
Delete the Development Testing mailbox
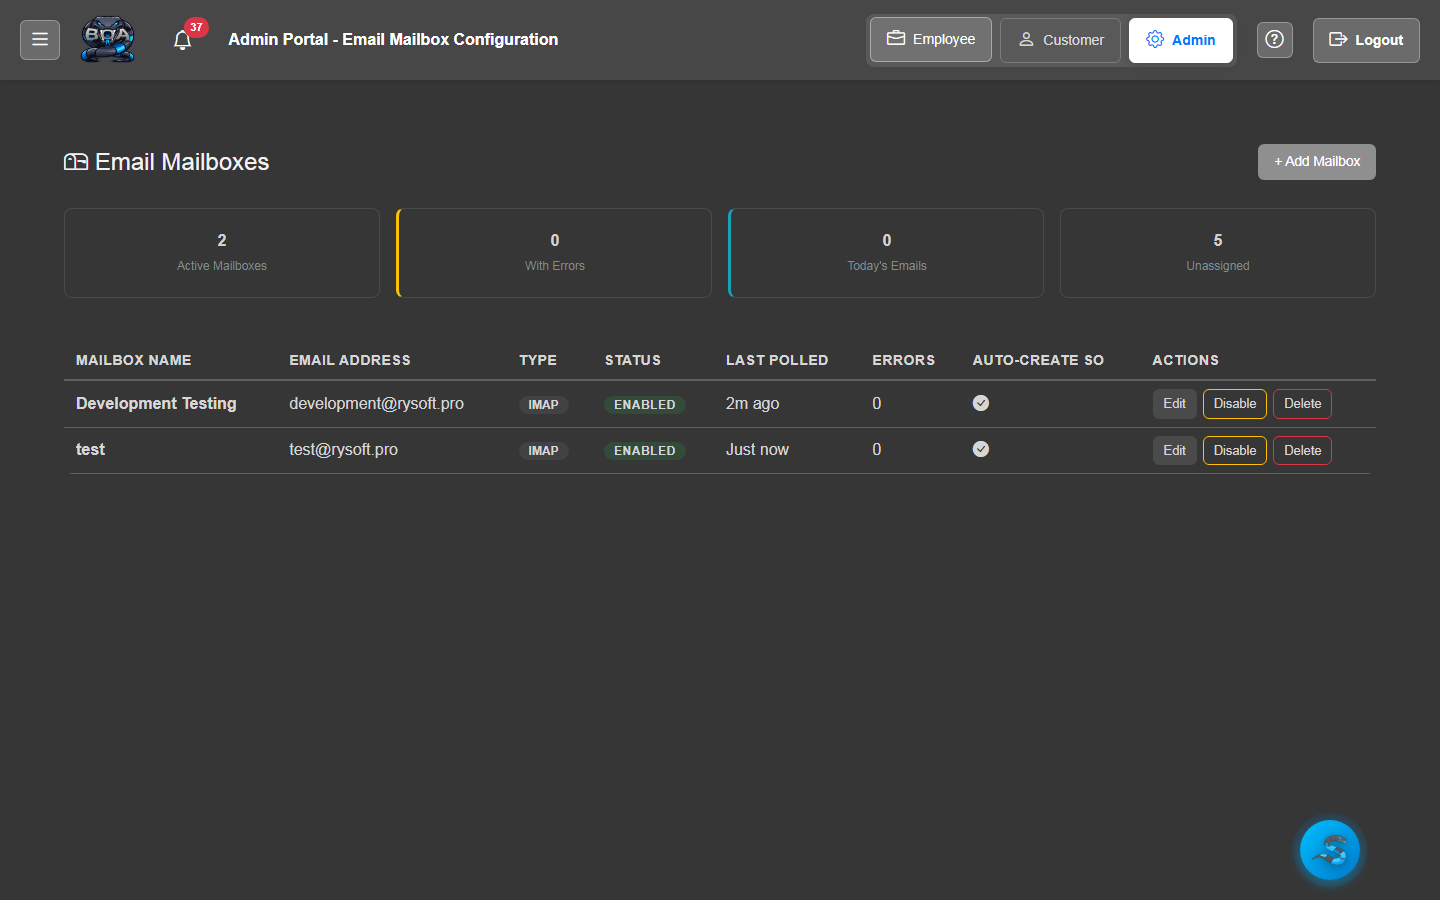point(1301,403)
